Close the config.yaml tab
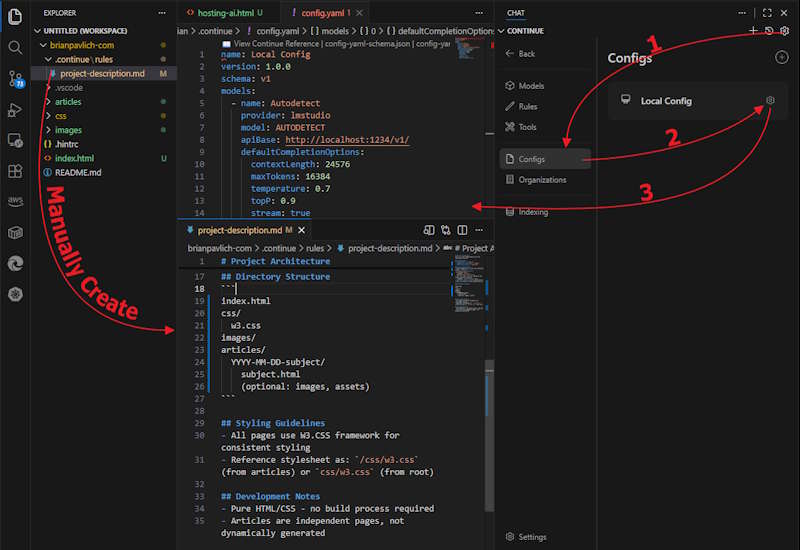 click(x=360, y=13)
